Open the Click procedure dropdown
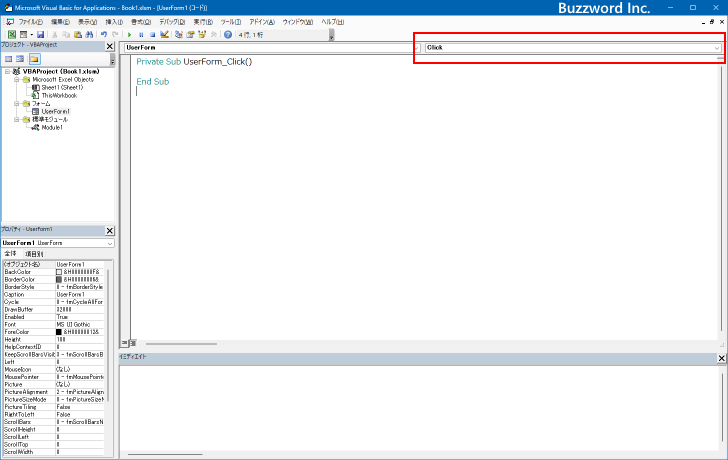Screen dimensions: 728x460 (573, 47)
